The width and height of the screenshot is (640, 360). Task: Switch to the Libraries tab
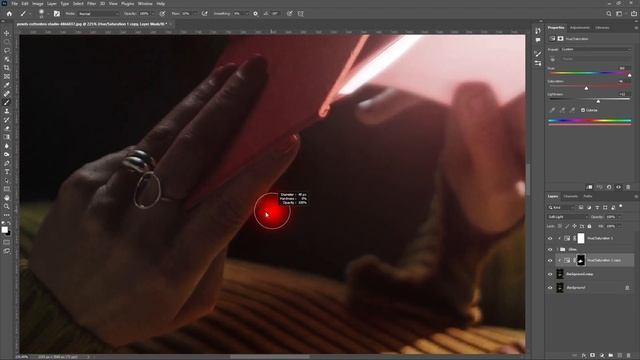pos(602,28)
